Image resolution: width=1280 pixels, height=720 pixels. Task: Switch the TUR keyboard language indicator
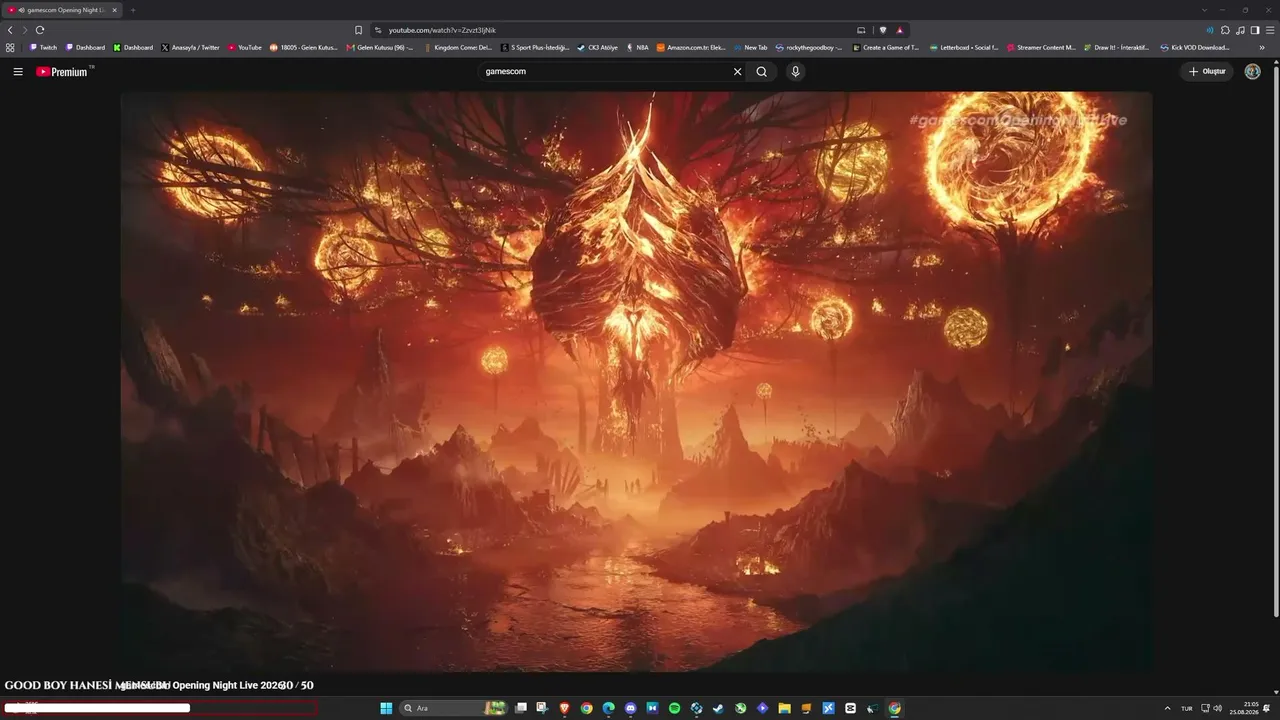click(x=1187, y=708)
